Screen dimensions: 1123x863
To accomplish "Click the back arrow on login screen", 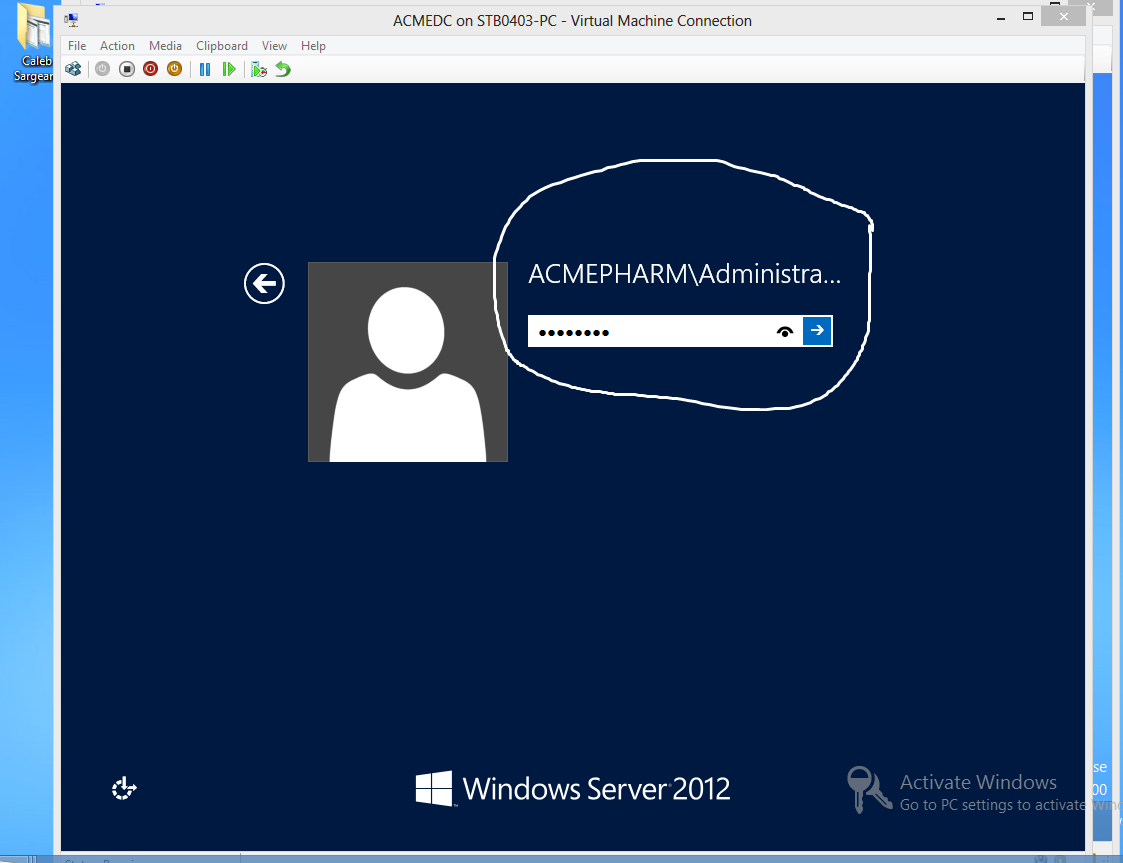I will click(264, 284).
